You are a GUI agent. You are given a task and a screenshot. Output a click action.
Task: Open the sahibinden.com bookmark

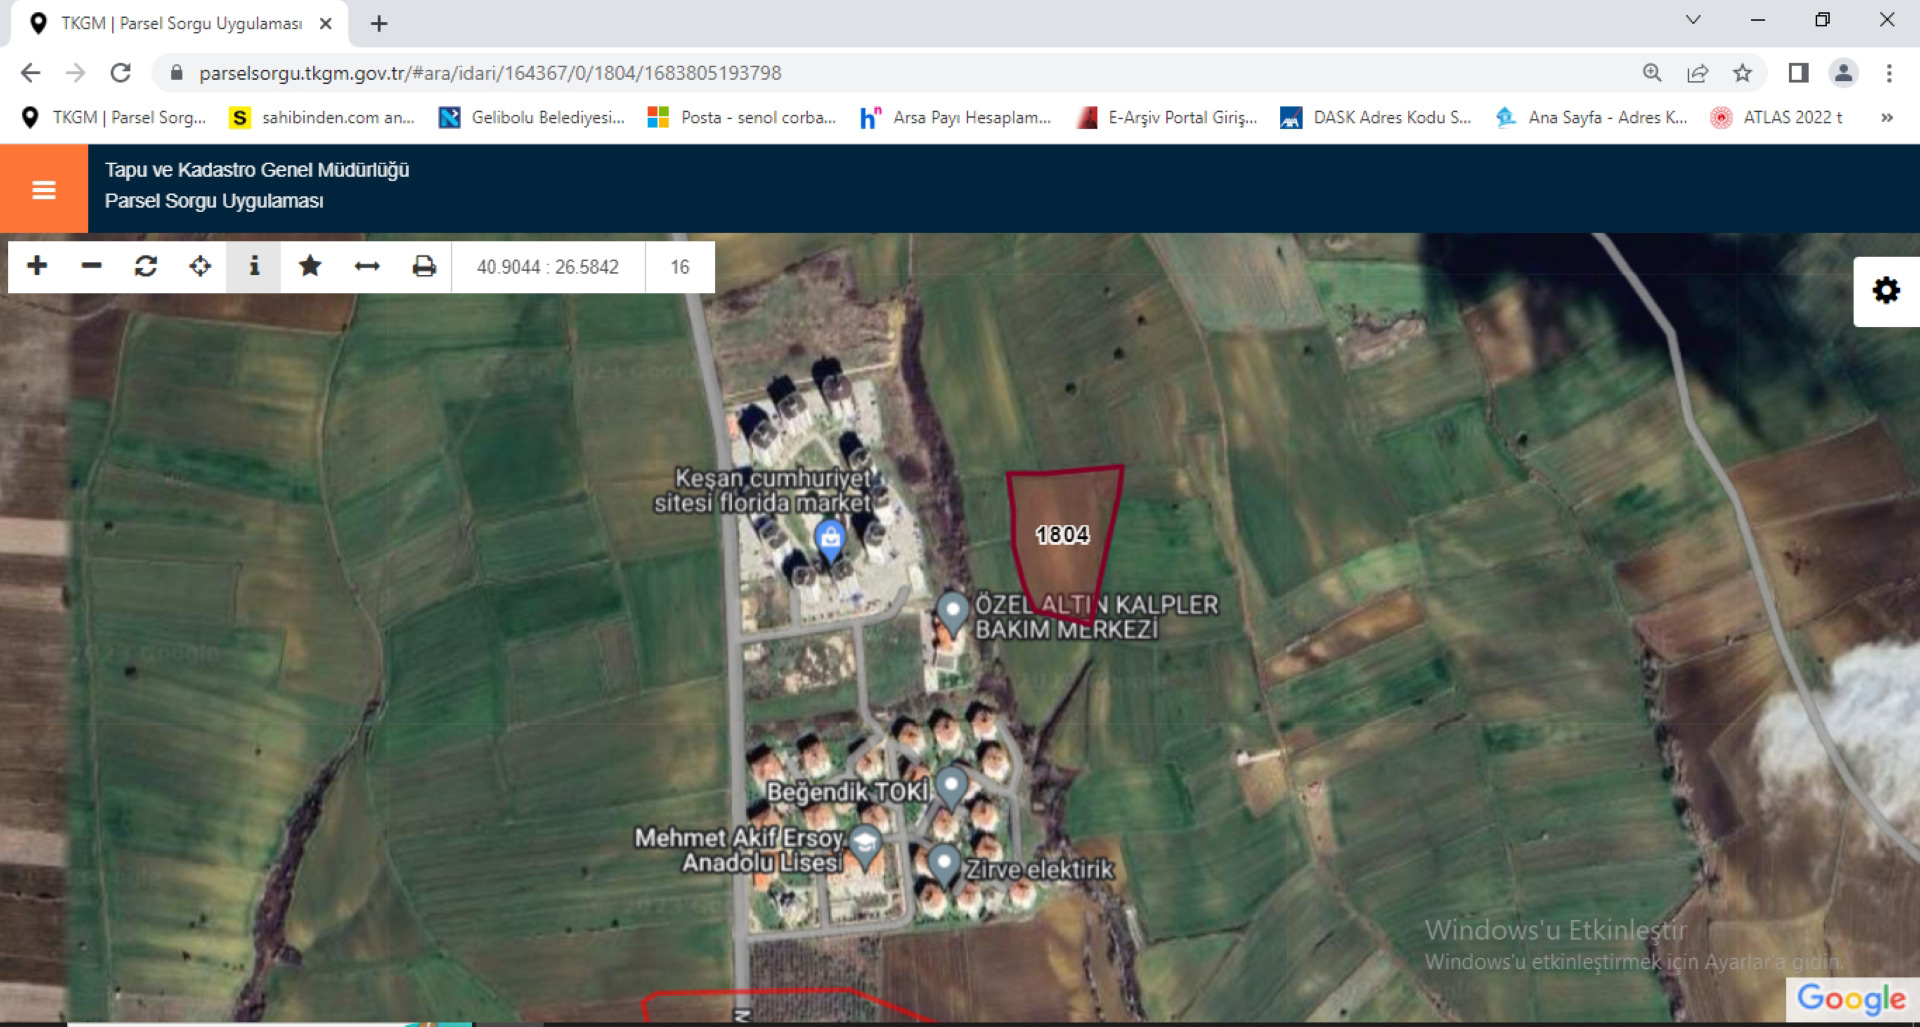322,118
